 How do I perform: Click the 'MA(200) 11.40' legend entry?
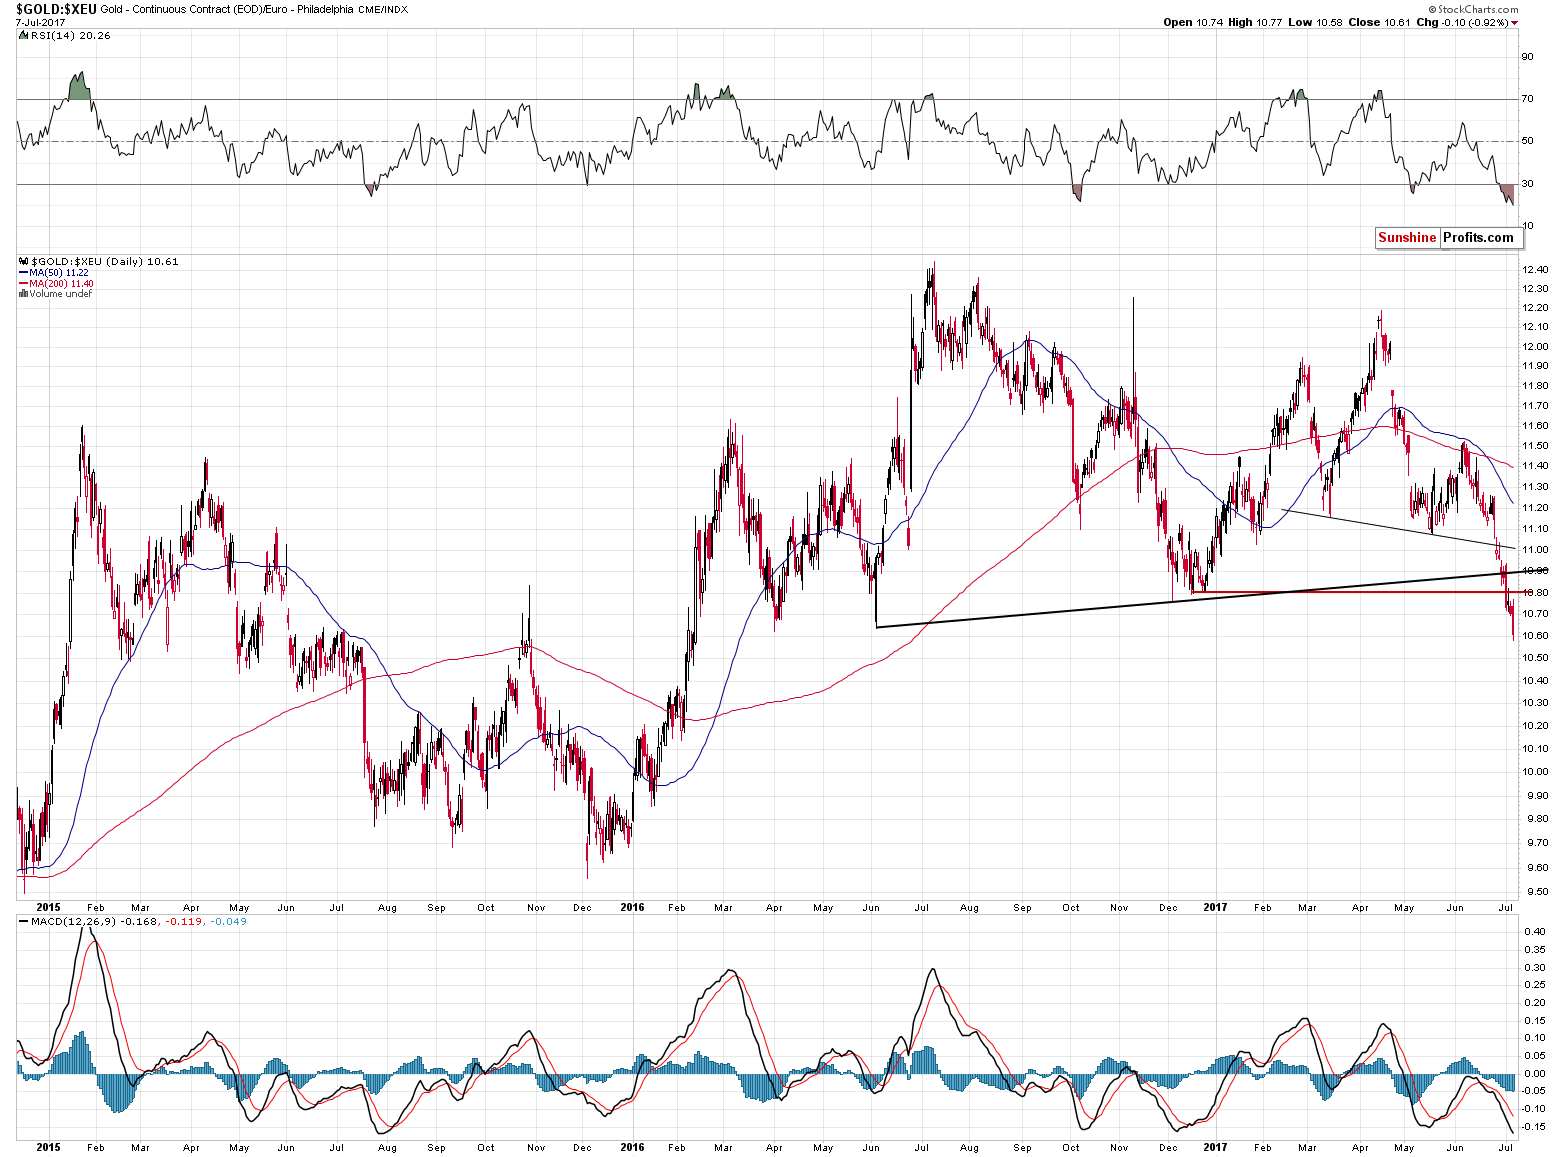61,284
